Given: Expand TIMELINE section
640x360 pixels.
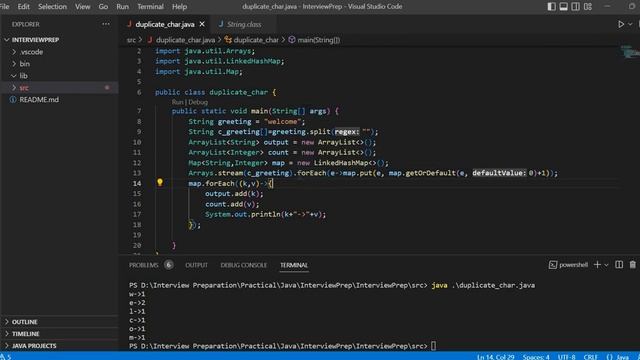Looking at the screenshot, I should pyautogui.click(x=25, y=334).
